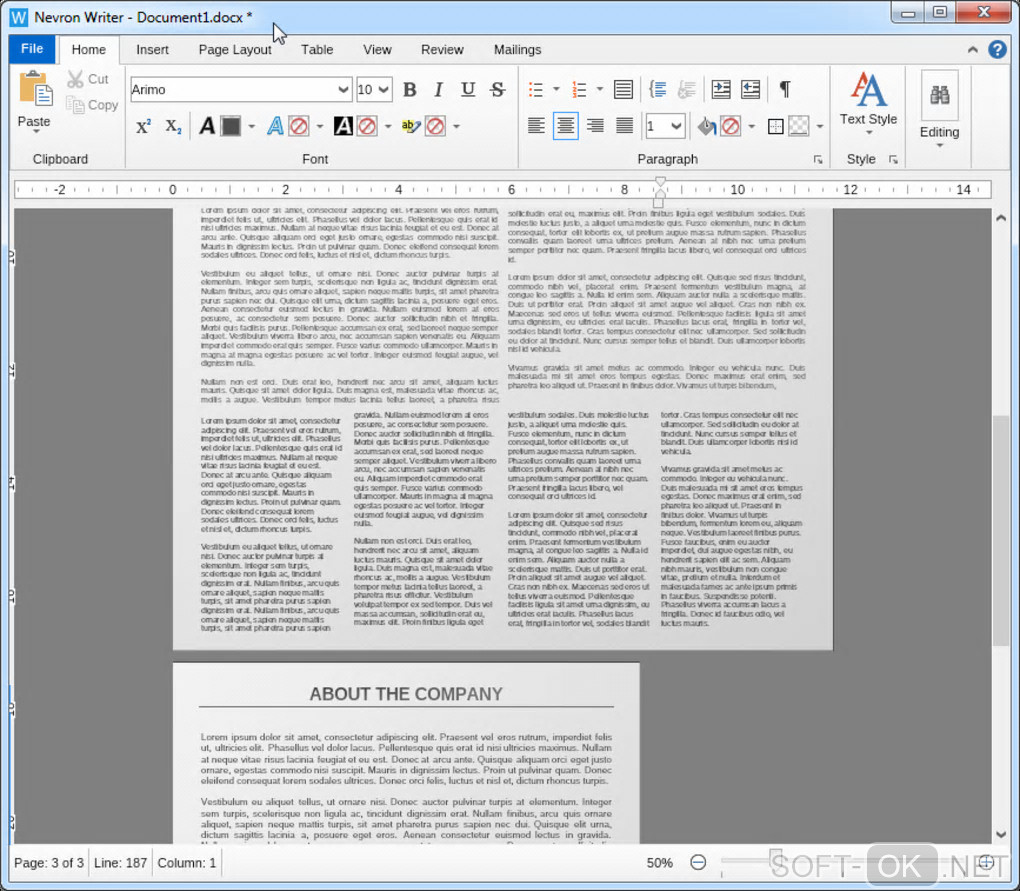Click the text highlight marker icon
This screenshot has height=891, width=1020.
(410, 126)
